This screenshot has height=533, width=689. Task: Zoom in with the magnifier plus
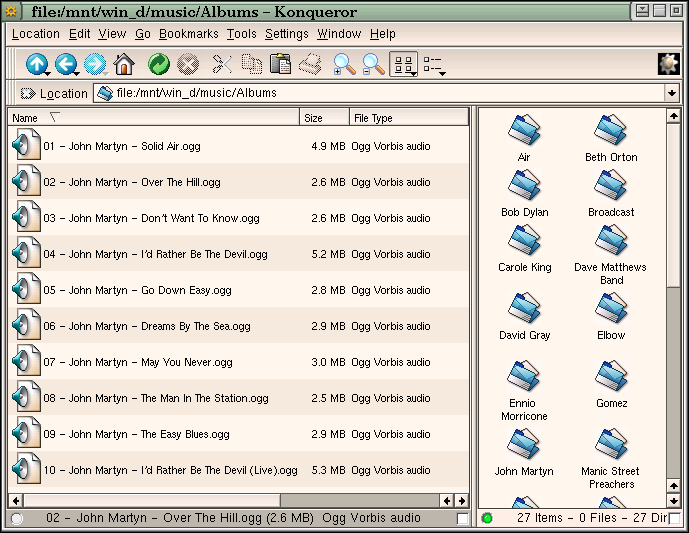tap(344, 64)
